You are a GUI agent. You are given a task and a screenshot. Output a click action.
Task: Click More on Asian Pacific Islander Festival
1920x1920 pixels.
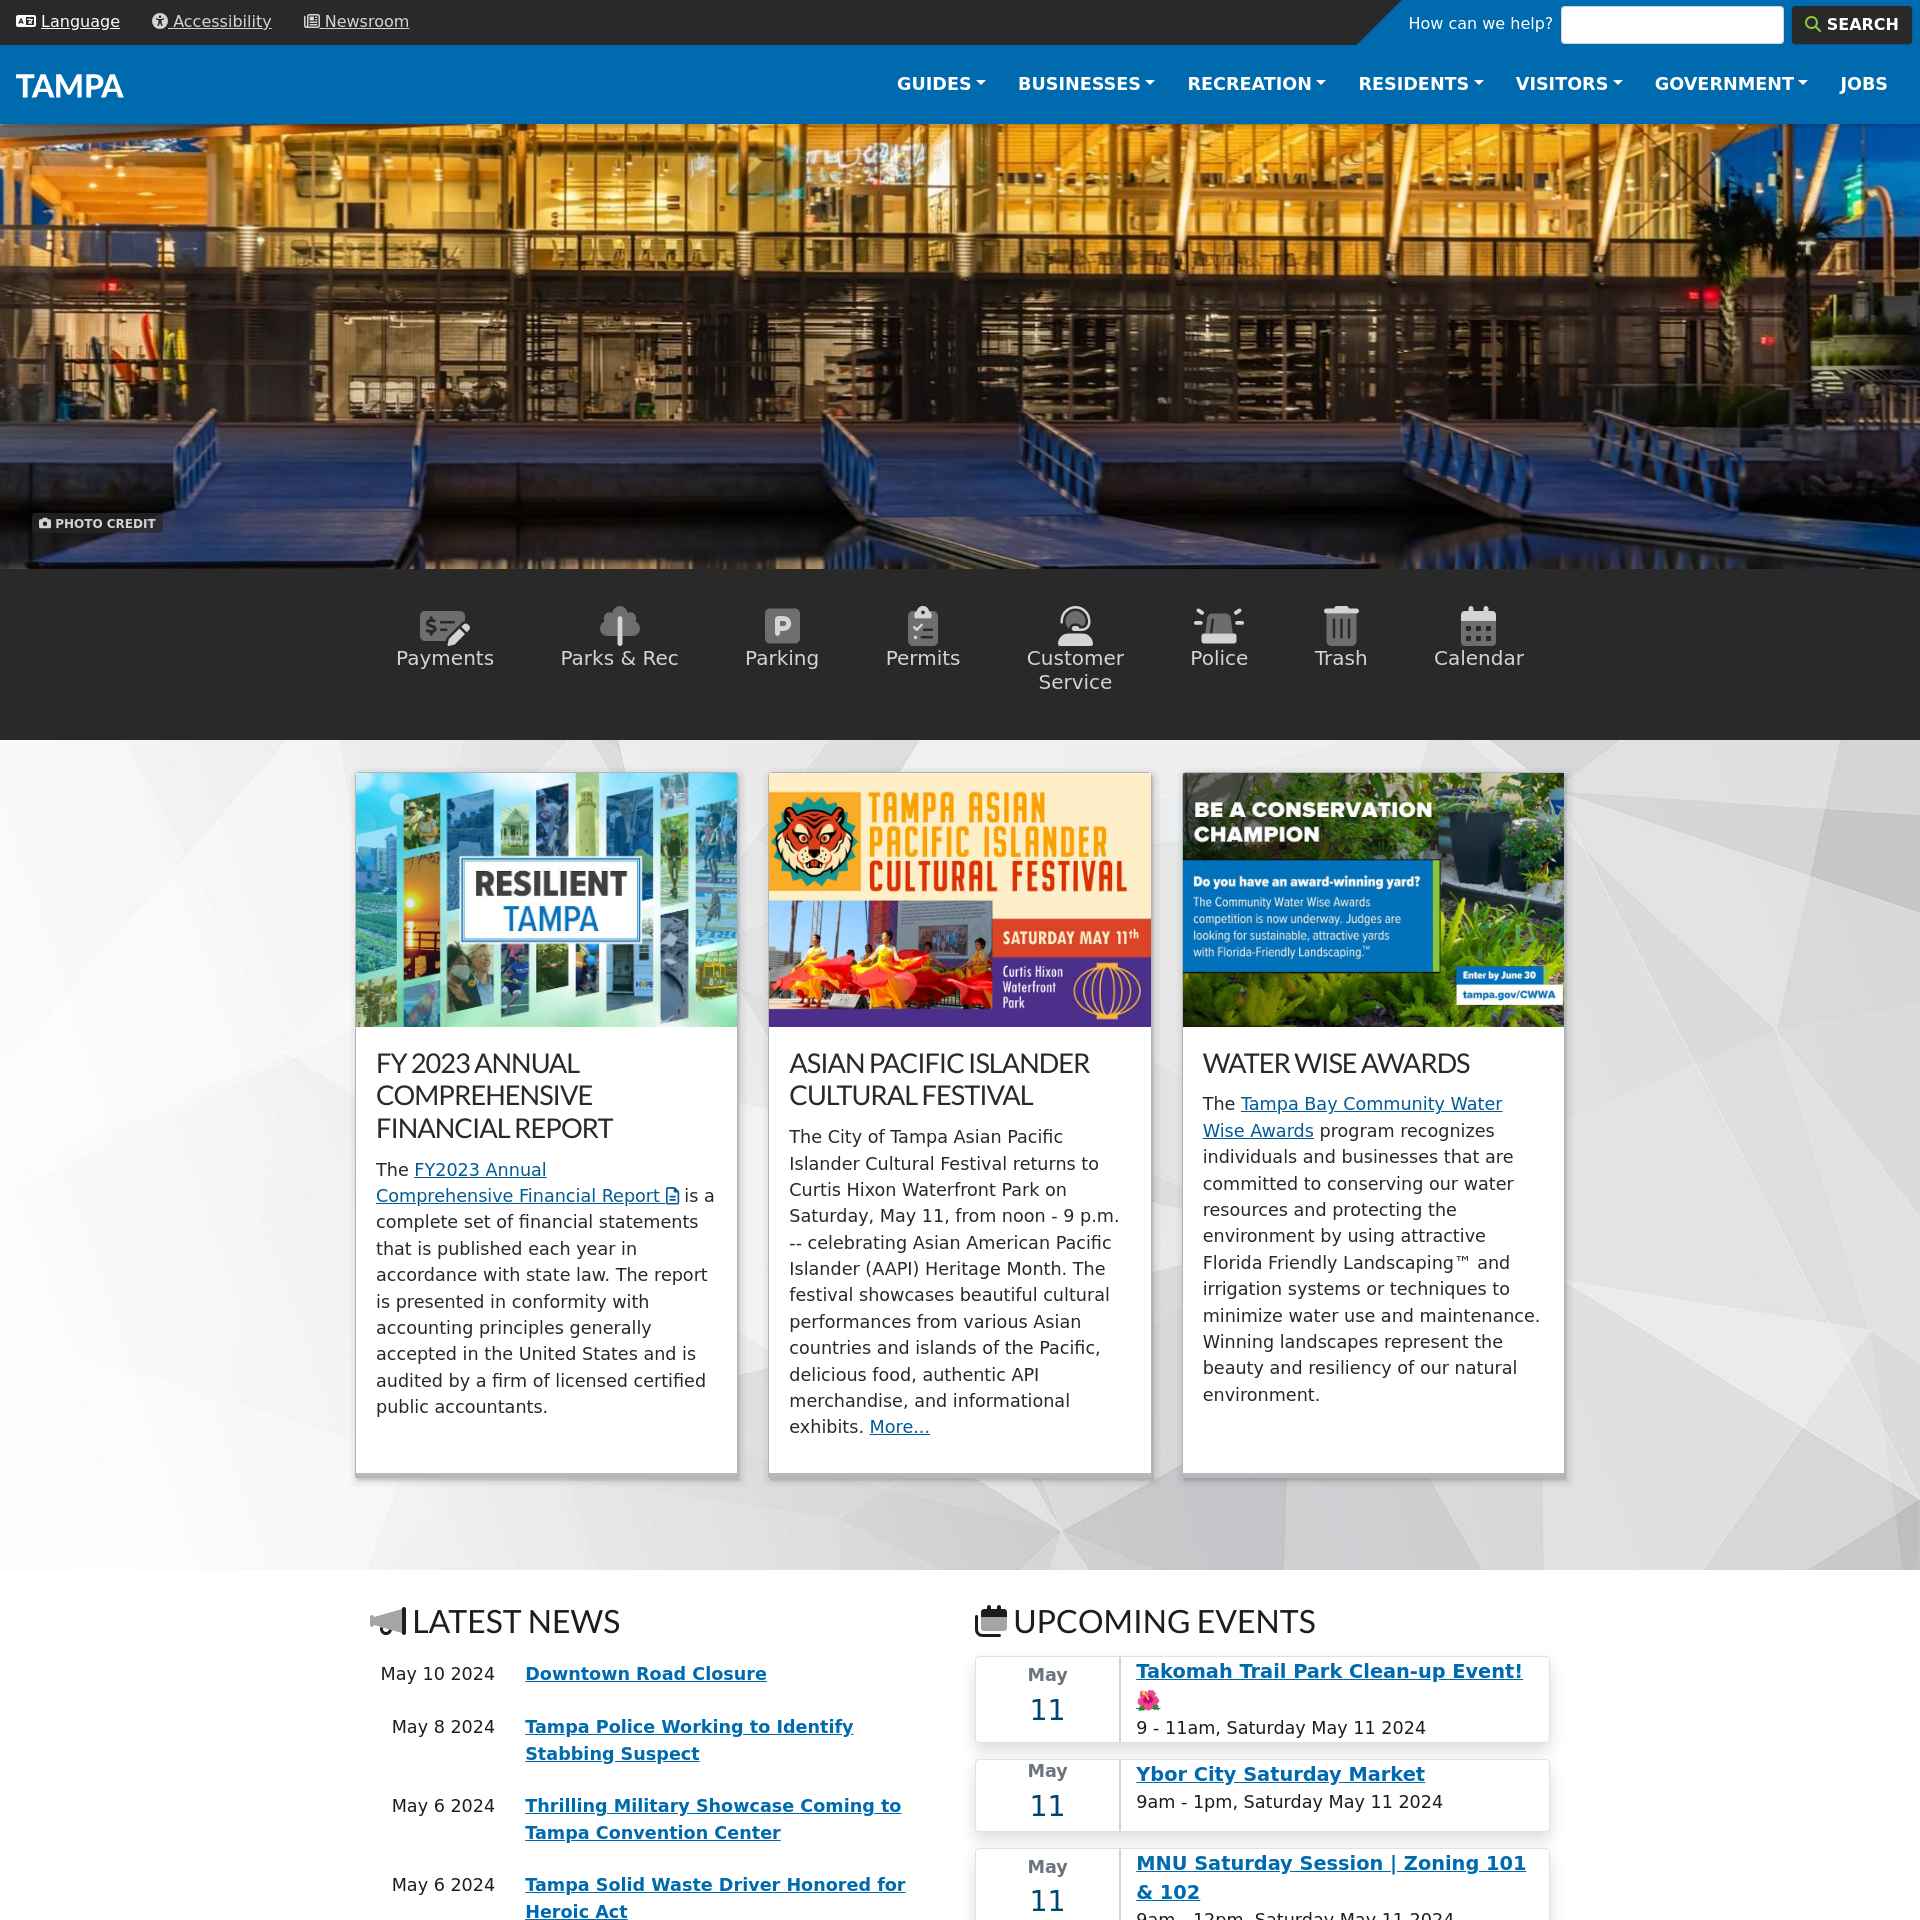(x=898, y=1426)
